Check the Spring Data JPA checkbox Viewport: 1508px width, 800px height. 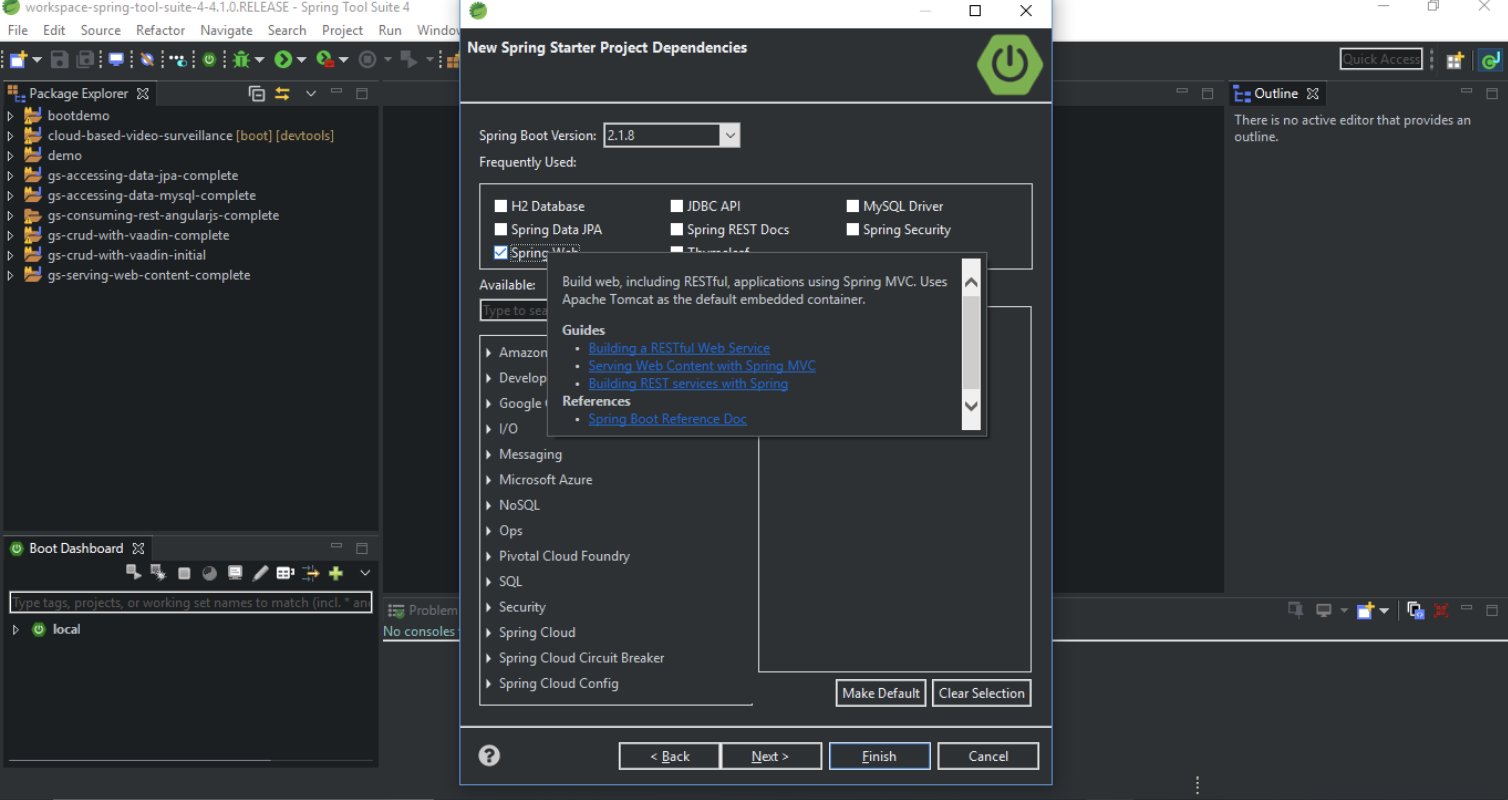(x=501, y=229)
